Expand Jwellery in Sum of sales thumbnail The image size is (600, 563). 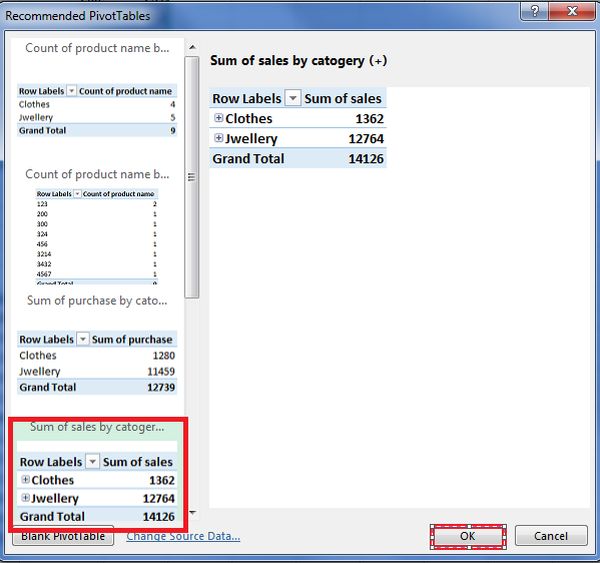[x=25, y=498]
